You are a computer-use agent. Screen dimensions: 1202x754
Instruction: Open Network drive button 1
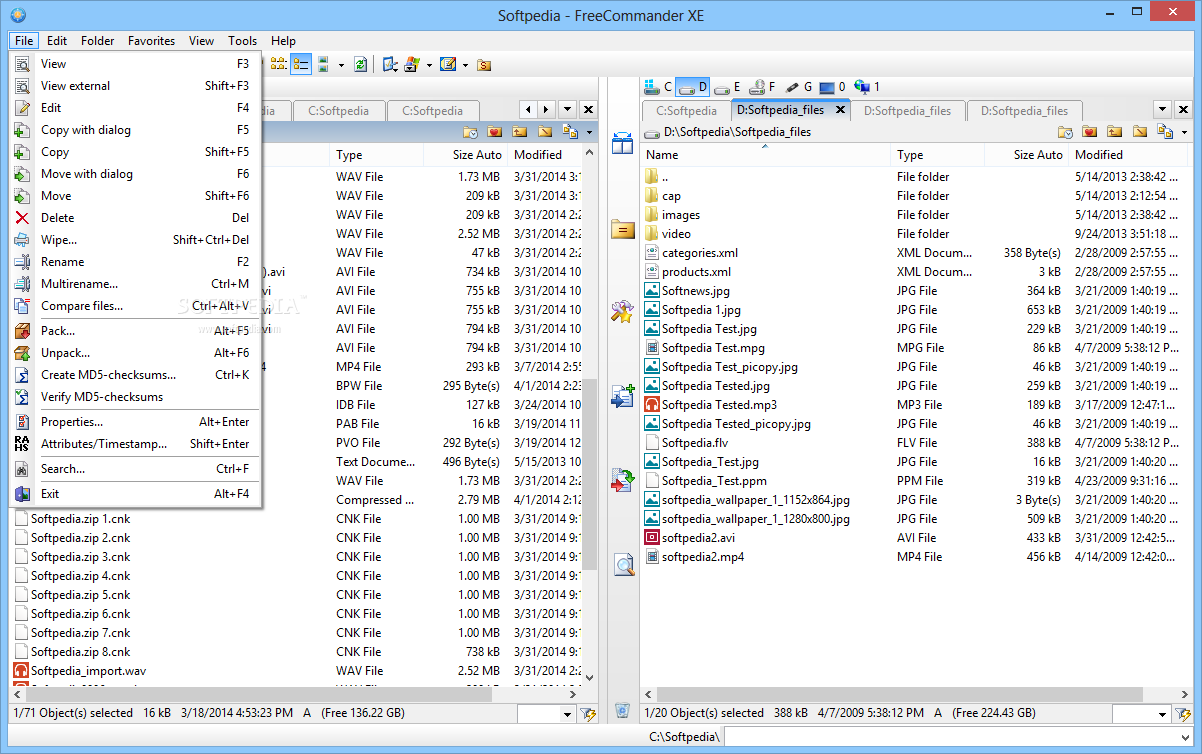866,87
